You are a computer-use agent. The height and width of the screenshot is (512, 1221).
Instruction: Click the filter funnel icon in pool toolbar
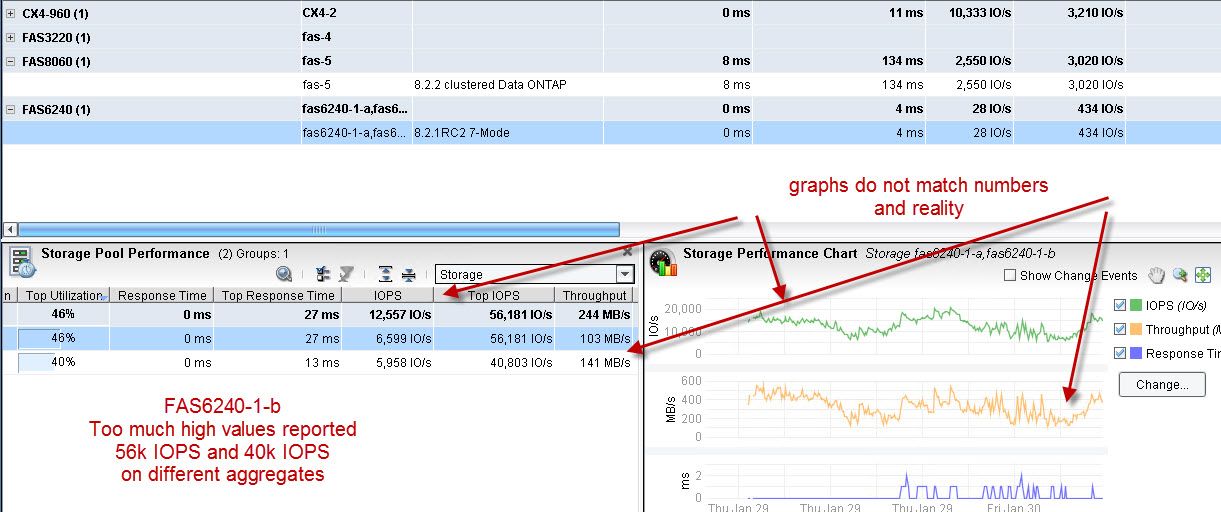click(346, 274)
